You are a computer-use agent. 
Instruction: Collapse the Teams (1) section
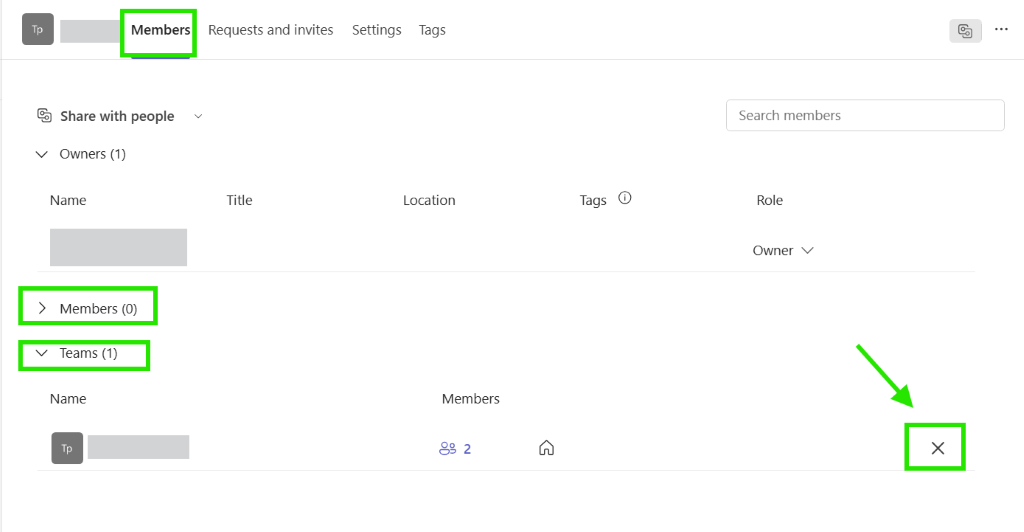tap(42, 353)
